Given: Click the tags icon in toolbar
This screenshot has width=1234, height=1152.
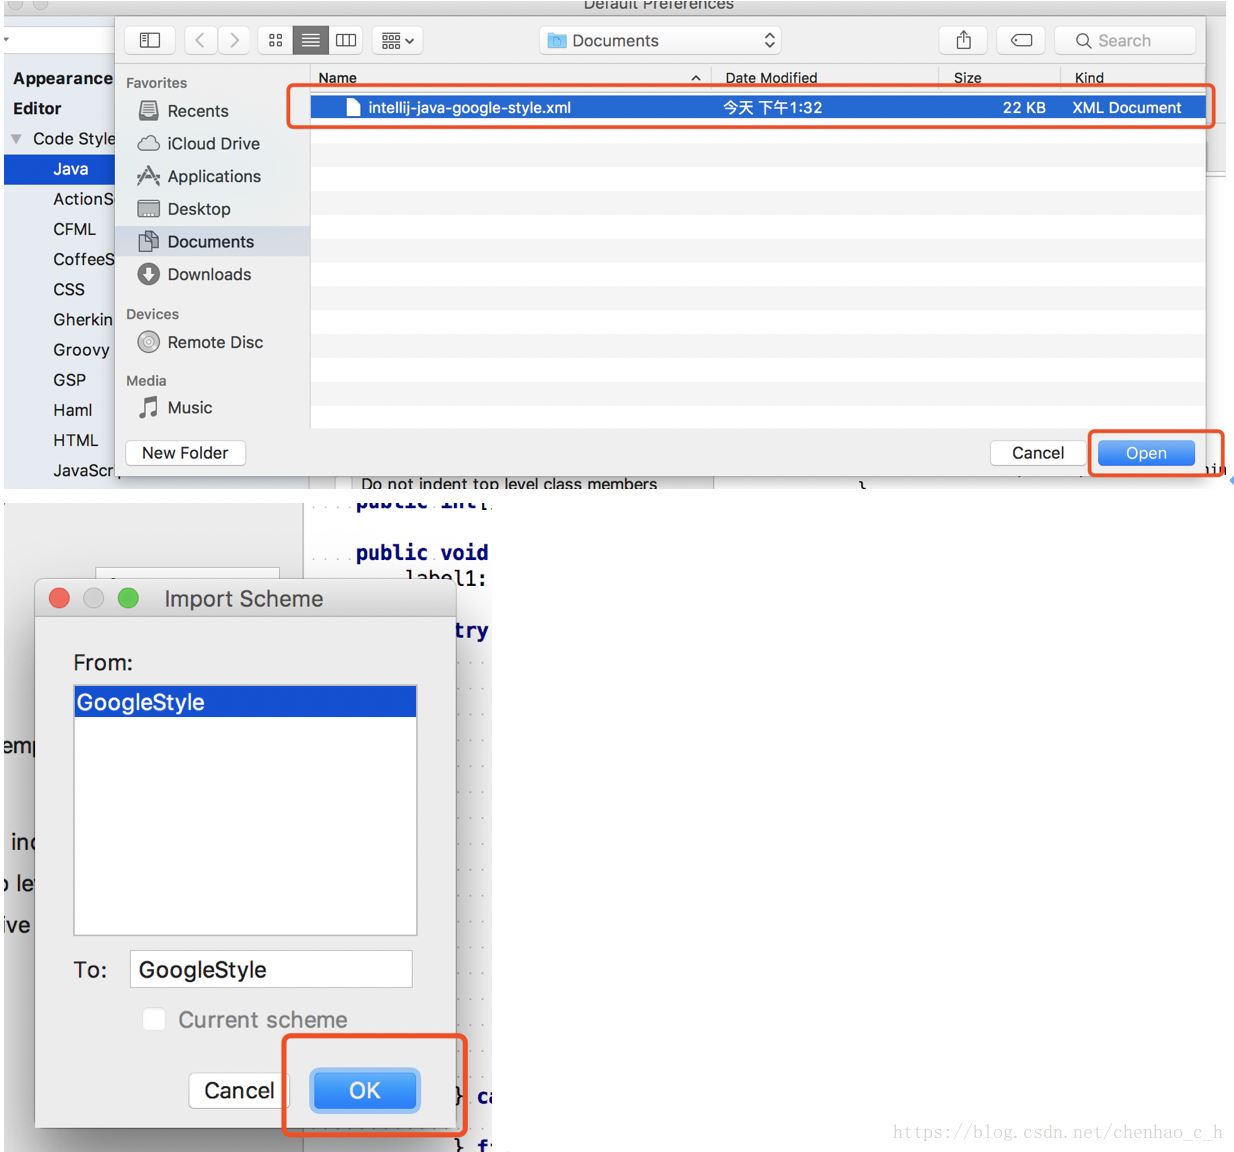Looking at the screenshot, I should (1021, 40).
